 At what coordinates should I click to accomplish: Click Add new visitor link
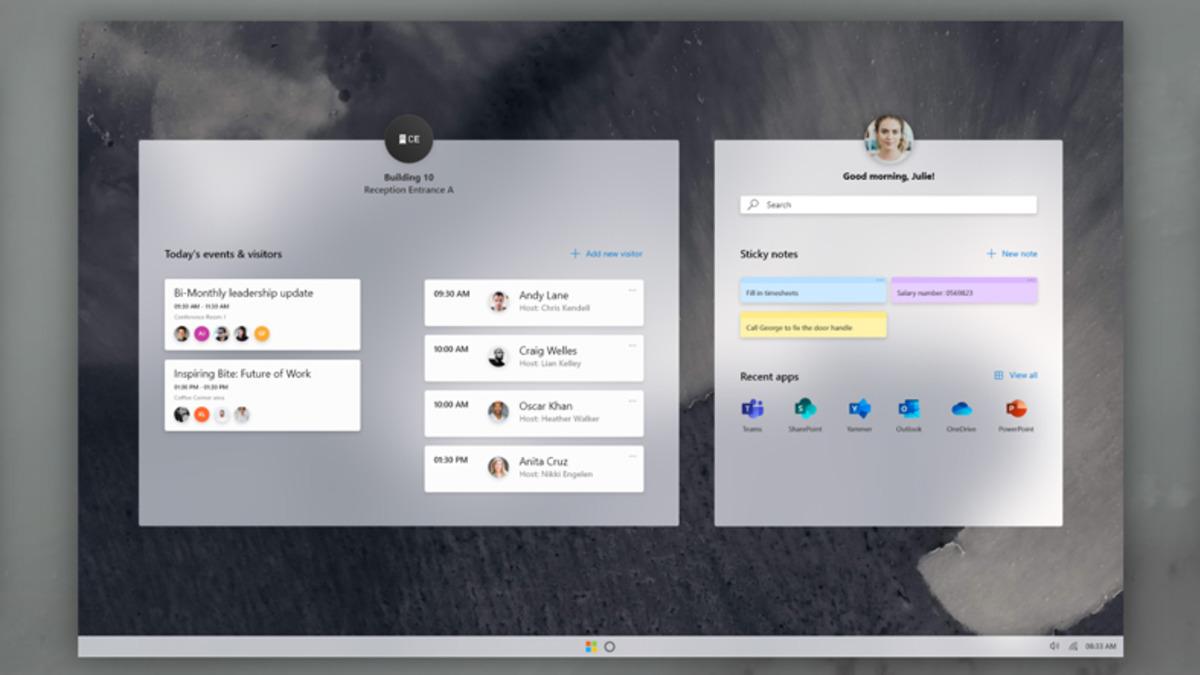point(606,254)
